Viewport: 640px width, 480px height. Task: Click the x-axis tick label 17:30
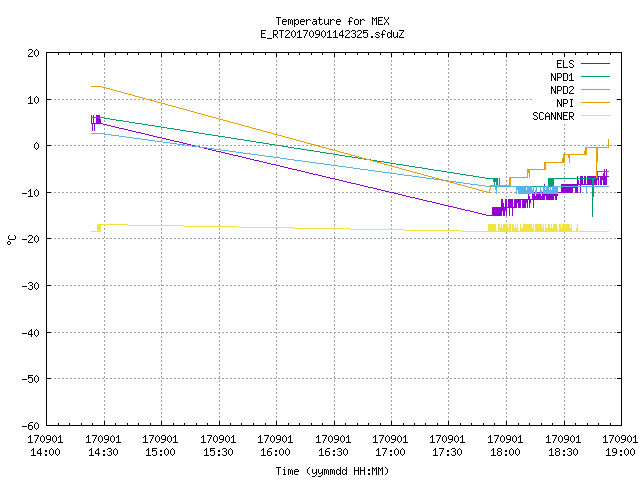coord(448,452)
